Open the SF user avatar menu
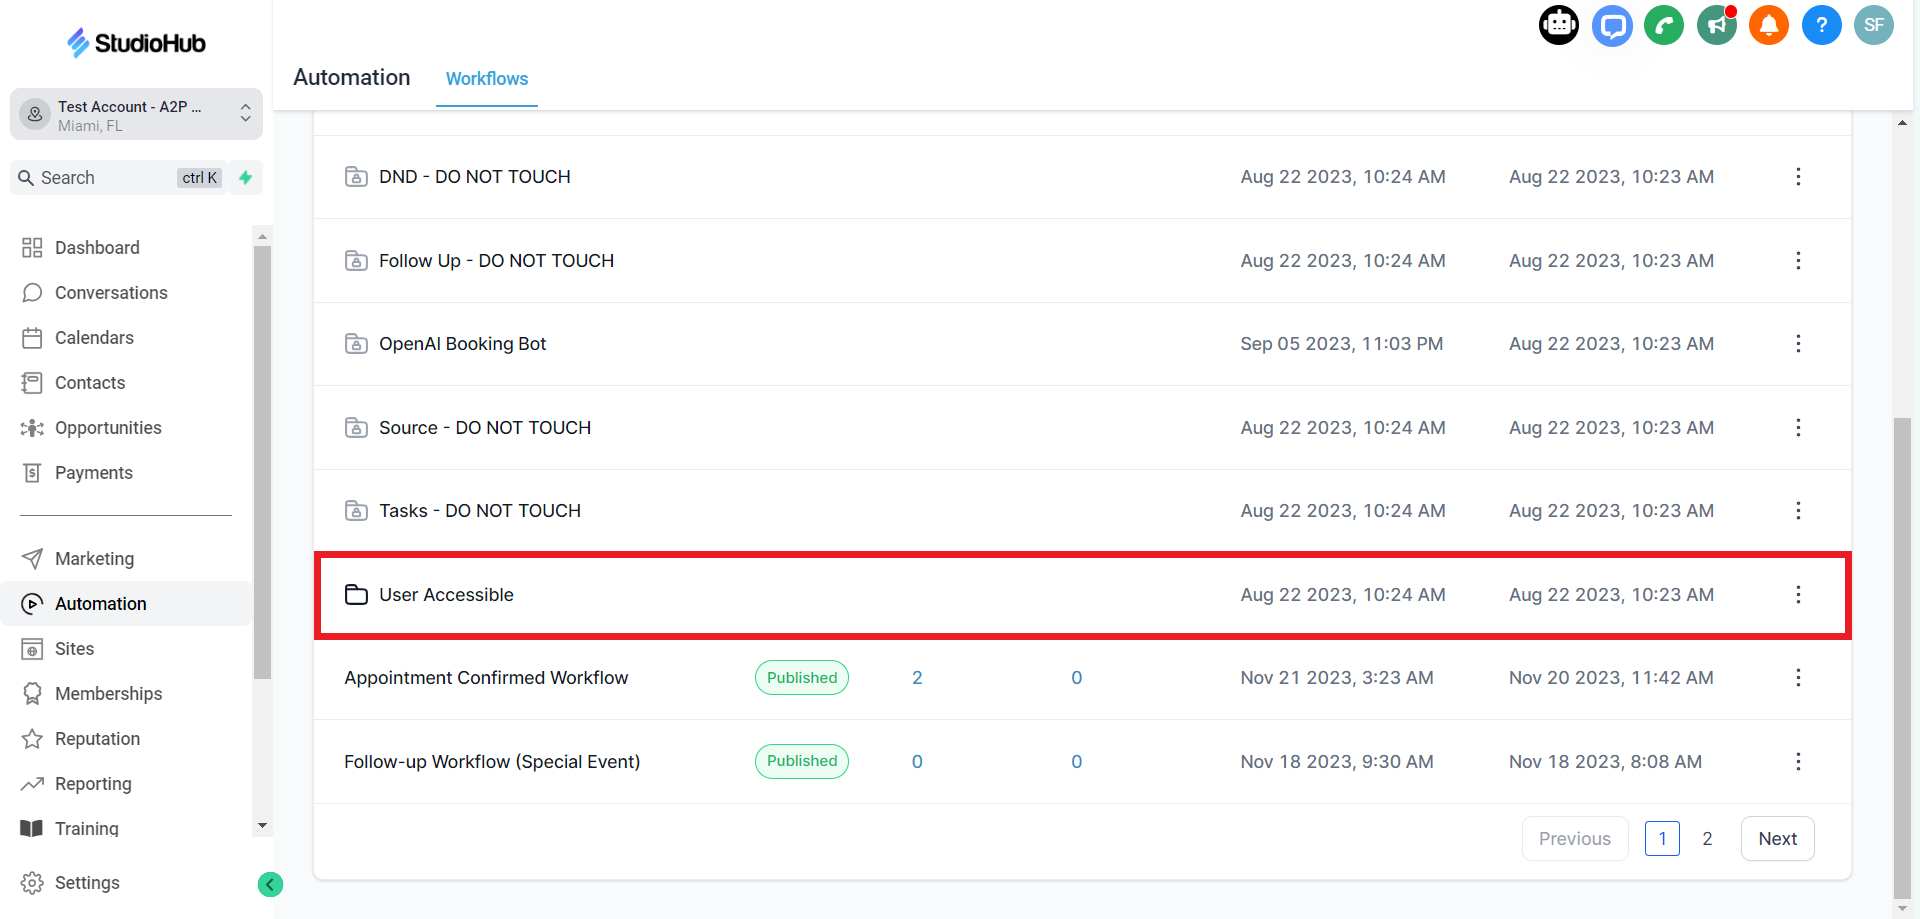The width and height of the screenshot is (1920, 919). tap(1874, 25)
